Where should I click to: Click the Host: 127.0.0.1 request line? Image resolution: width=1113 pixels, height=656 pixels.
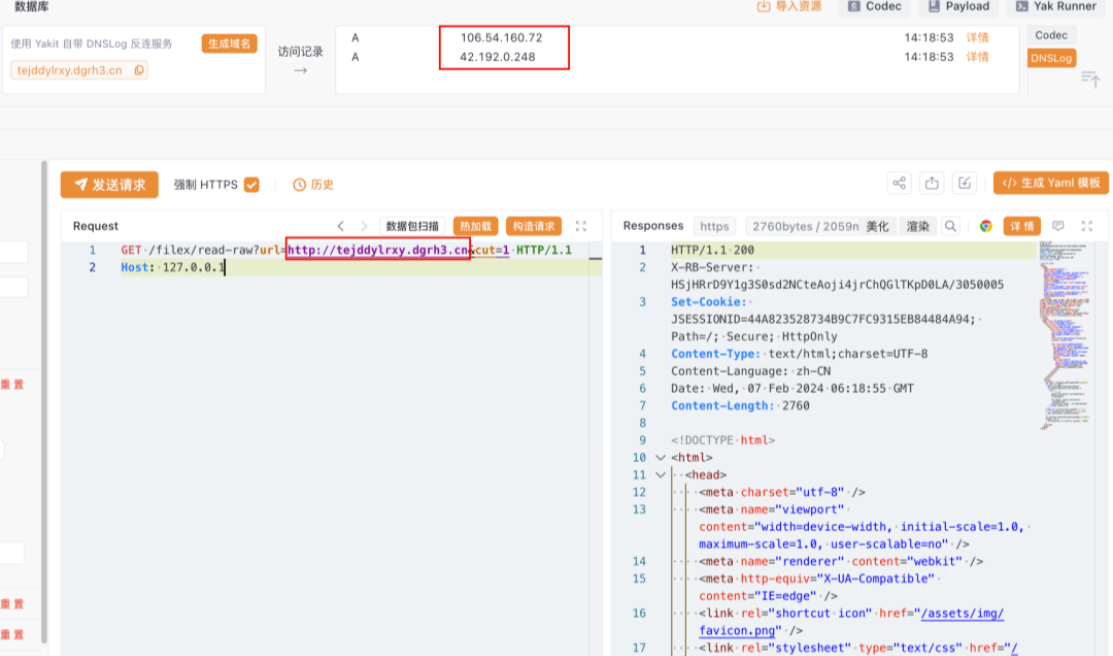[x=172, y=268]
